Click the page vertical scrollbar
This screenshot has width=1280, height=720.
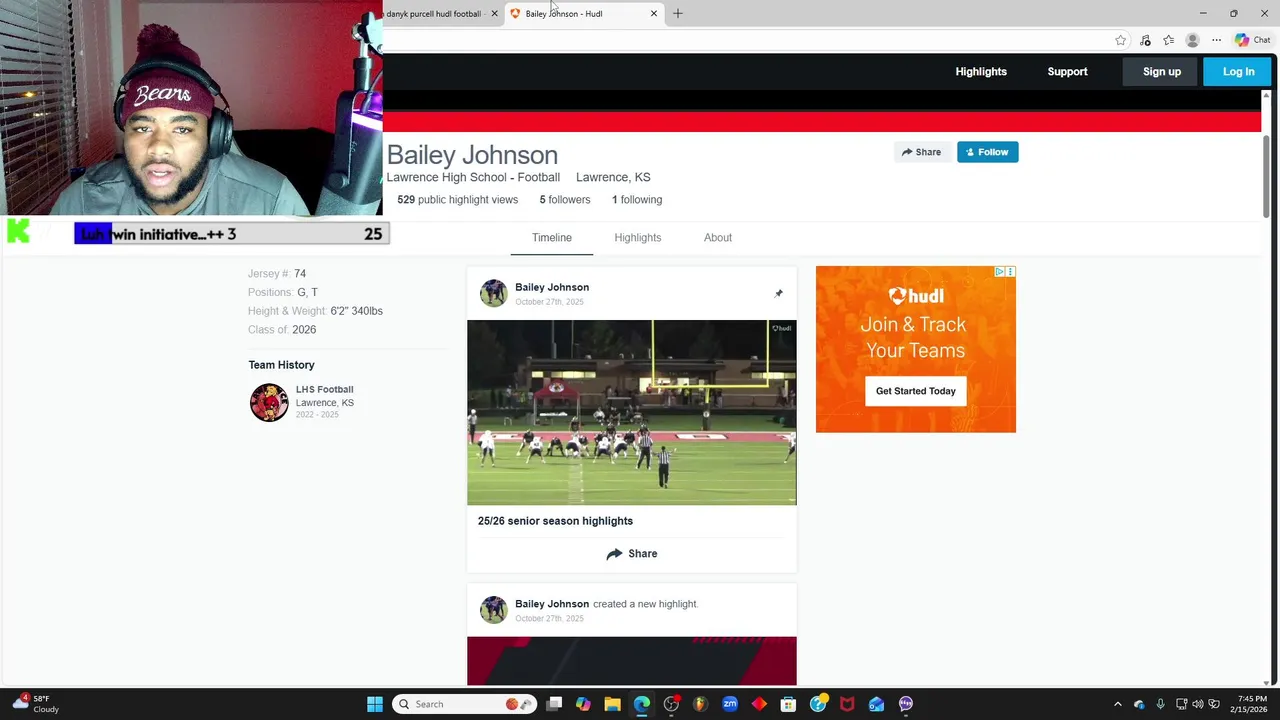(x=1266, y=175)
